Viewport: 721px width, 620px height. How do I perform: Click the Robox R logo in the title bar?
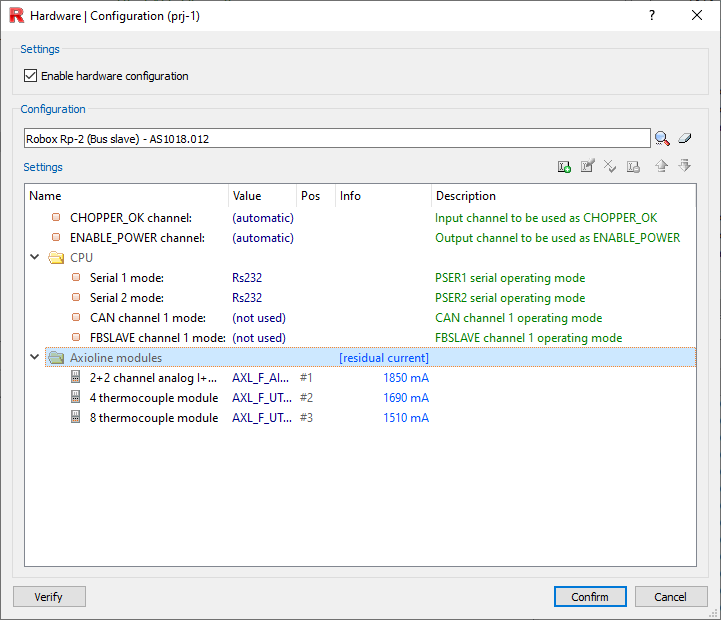click(x=17, y=15)
